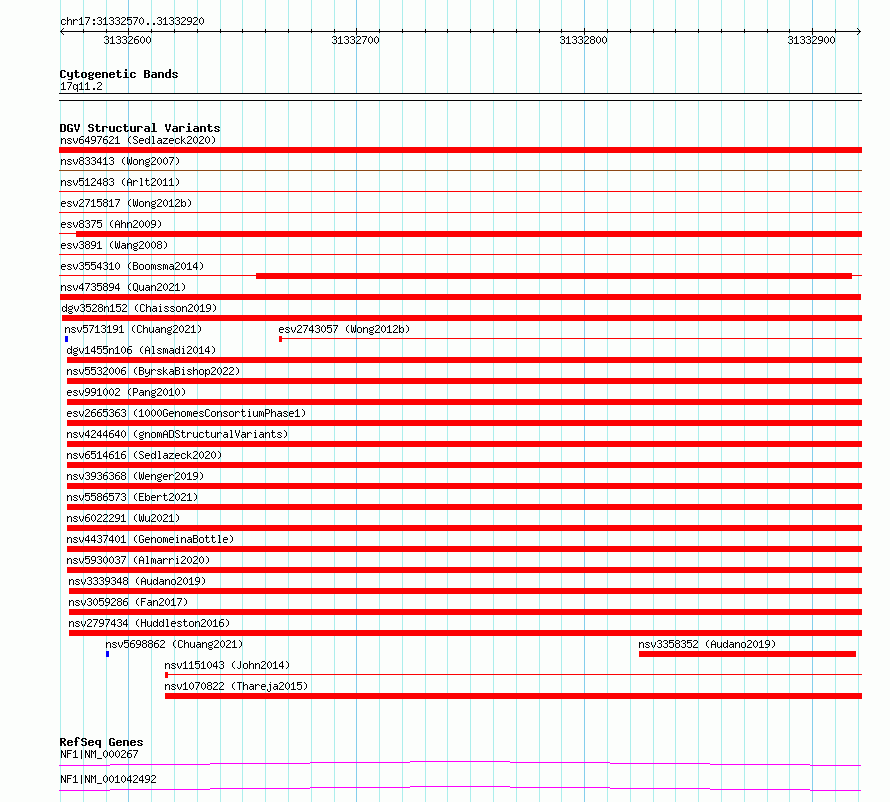The height and width of the screenshot is (802, 890).
Task: Open esv2743057 (Wong2012b) variant label
Action: coord(344,329)
